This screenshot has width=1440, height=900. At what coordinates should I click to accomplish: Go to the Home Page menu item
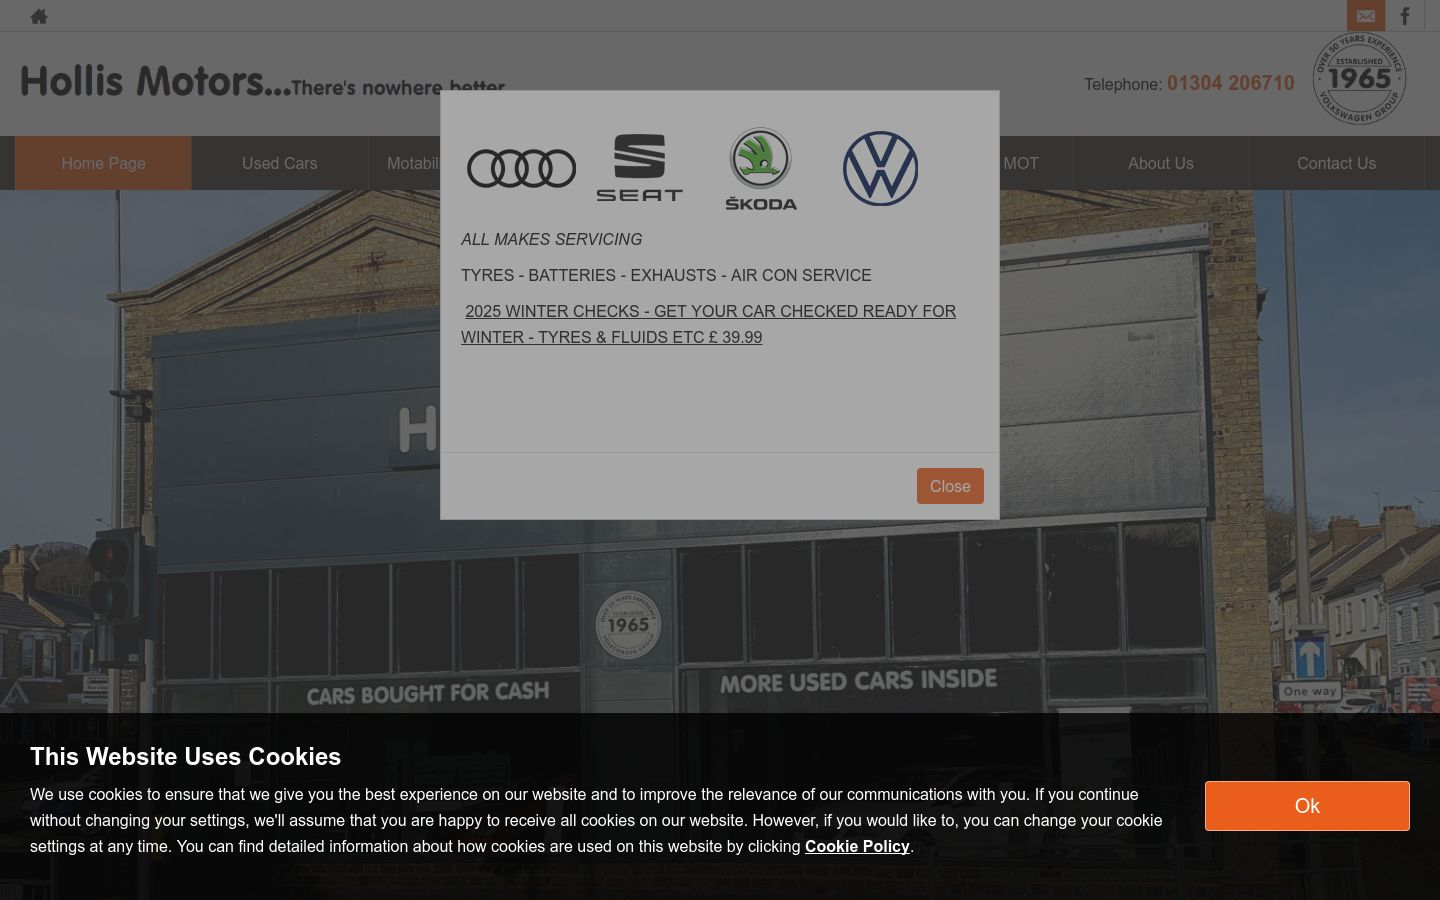103,163
